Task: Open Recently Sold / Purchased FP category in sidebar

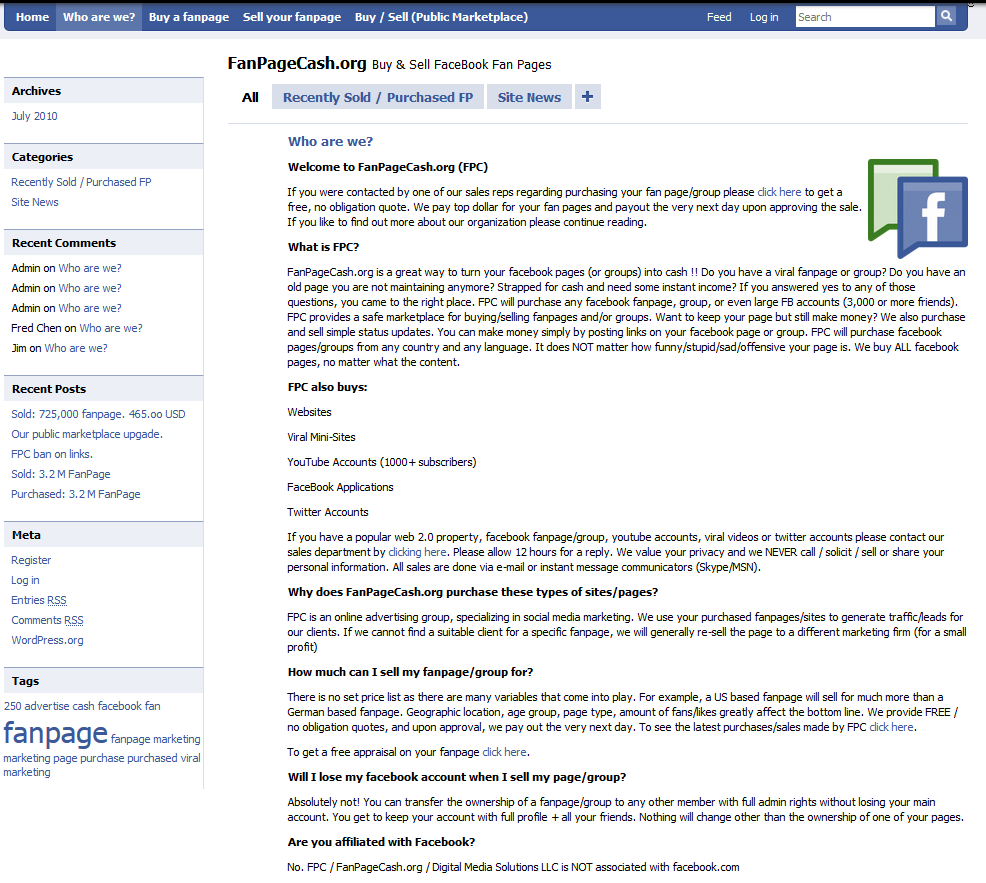Action: 81,182
